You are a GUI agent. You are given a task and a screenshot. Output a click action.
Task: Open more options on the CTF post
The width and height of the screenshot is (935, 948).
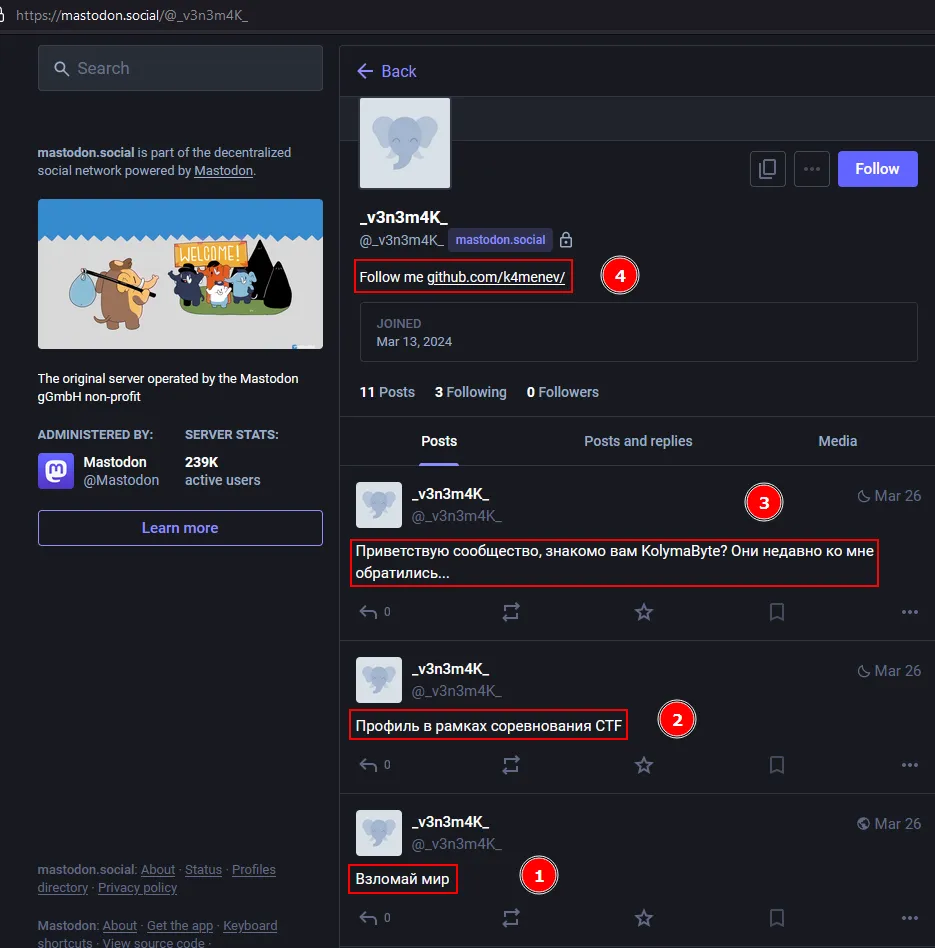910,765
